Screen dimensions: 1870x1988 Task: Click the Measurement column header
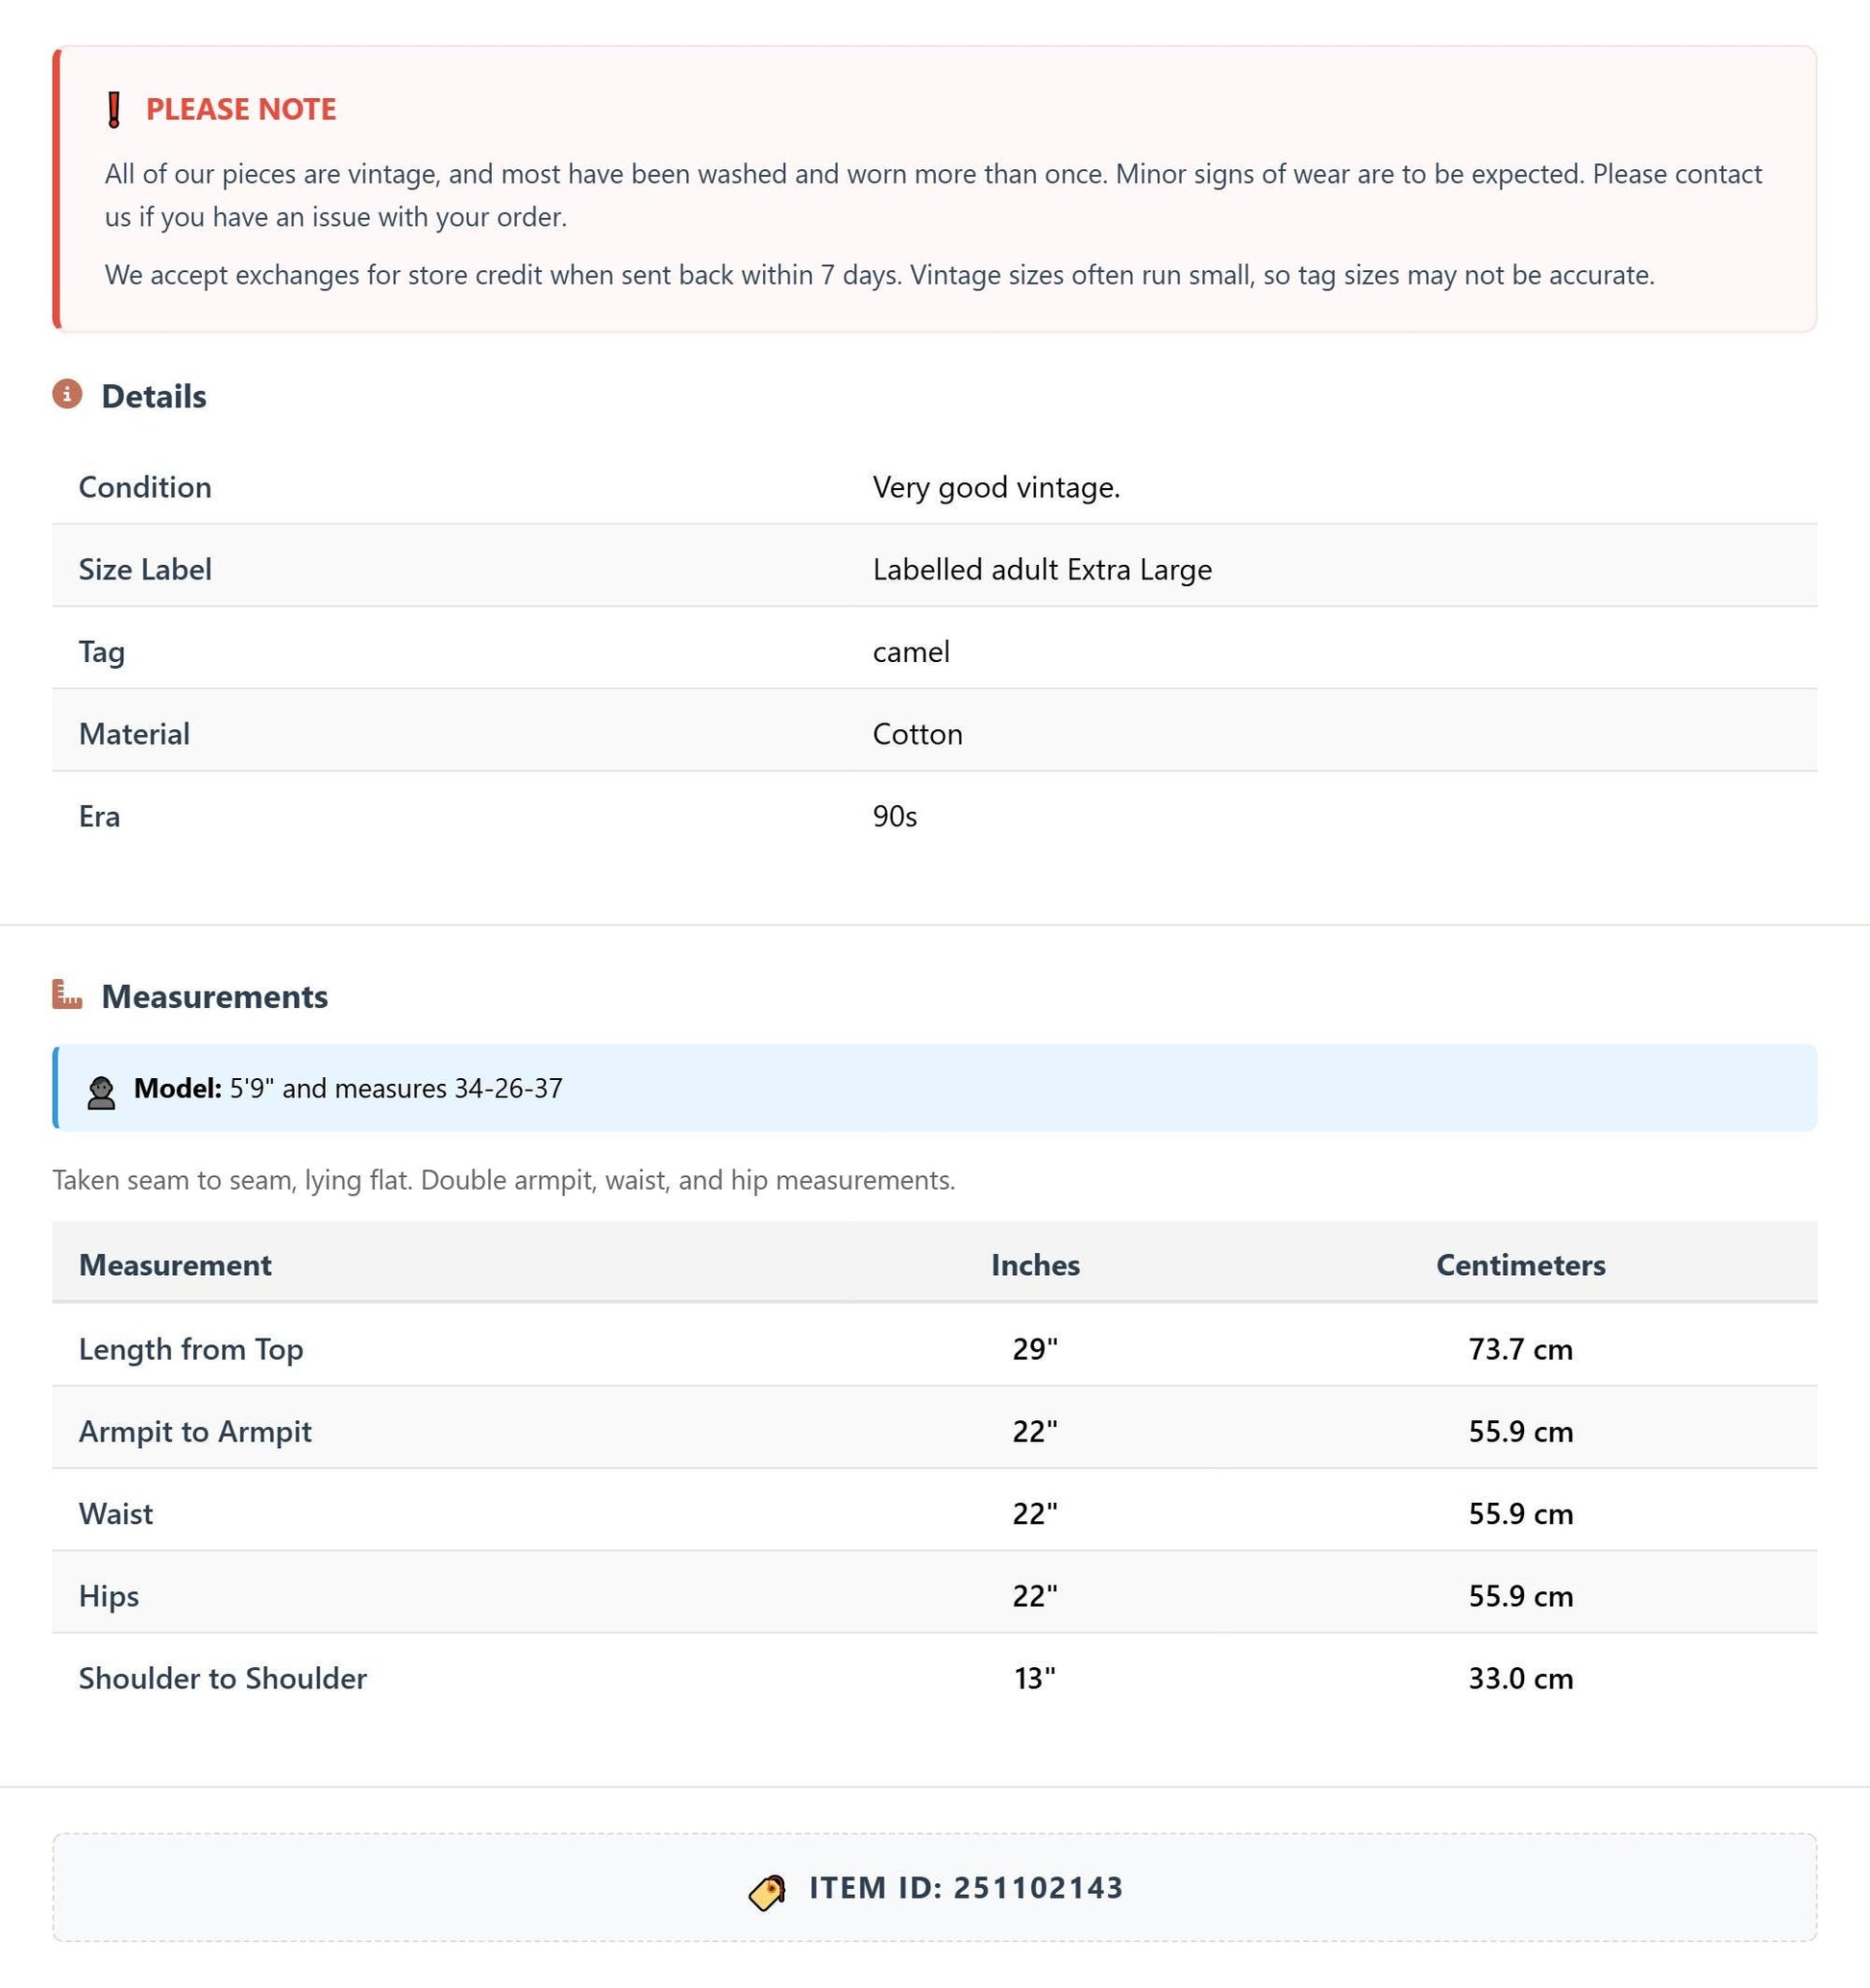click(175, 1264)
